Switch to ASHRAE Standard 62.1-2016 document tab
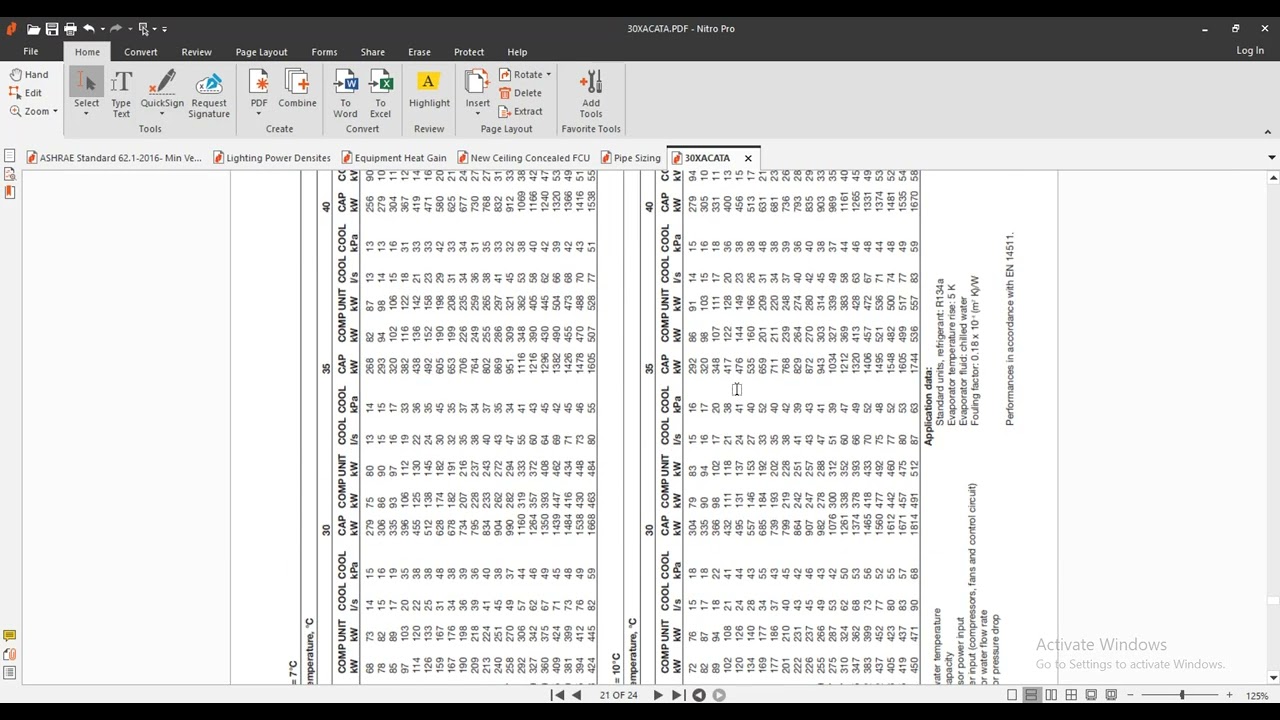 tap(114, 158)
